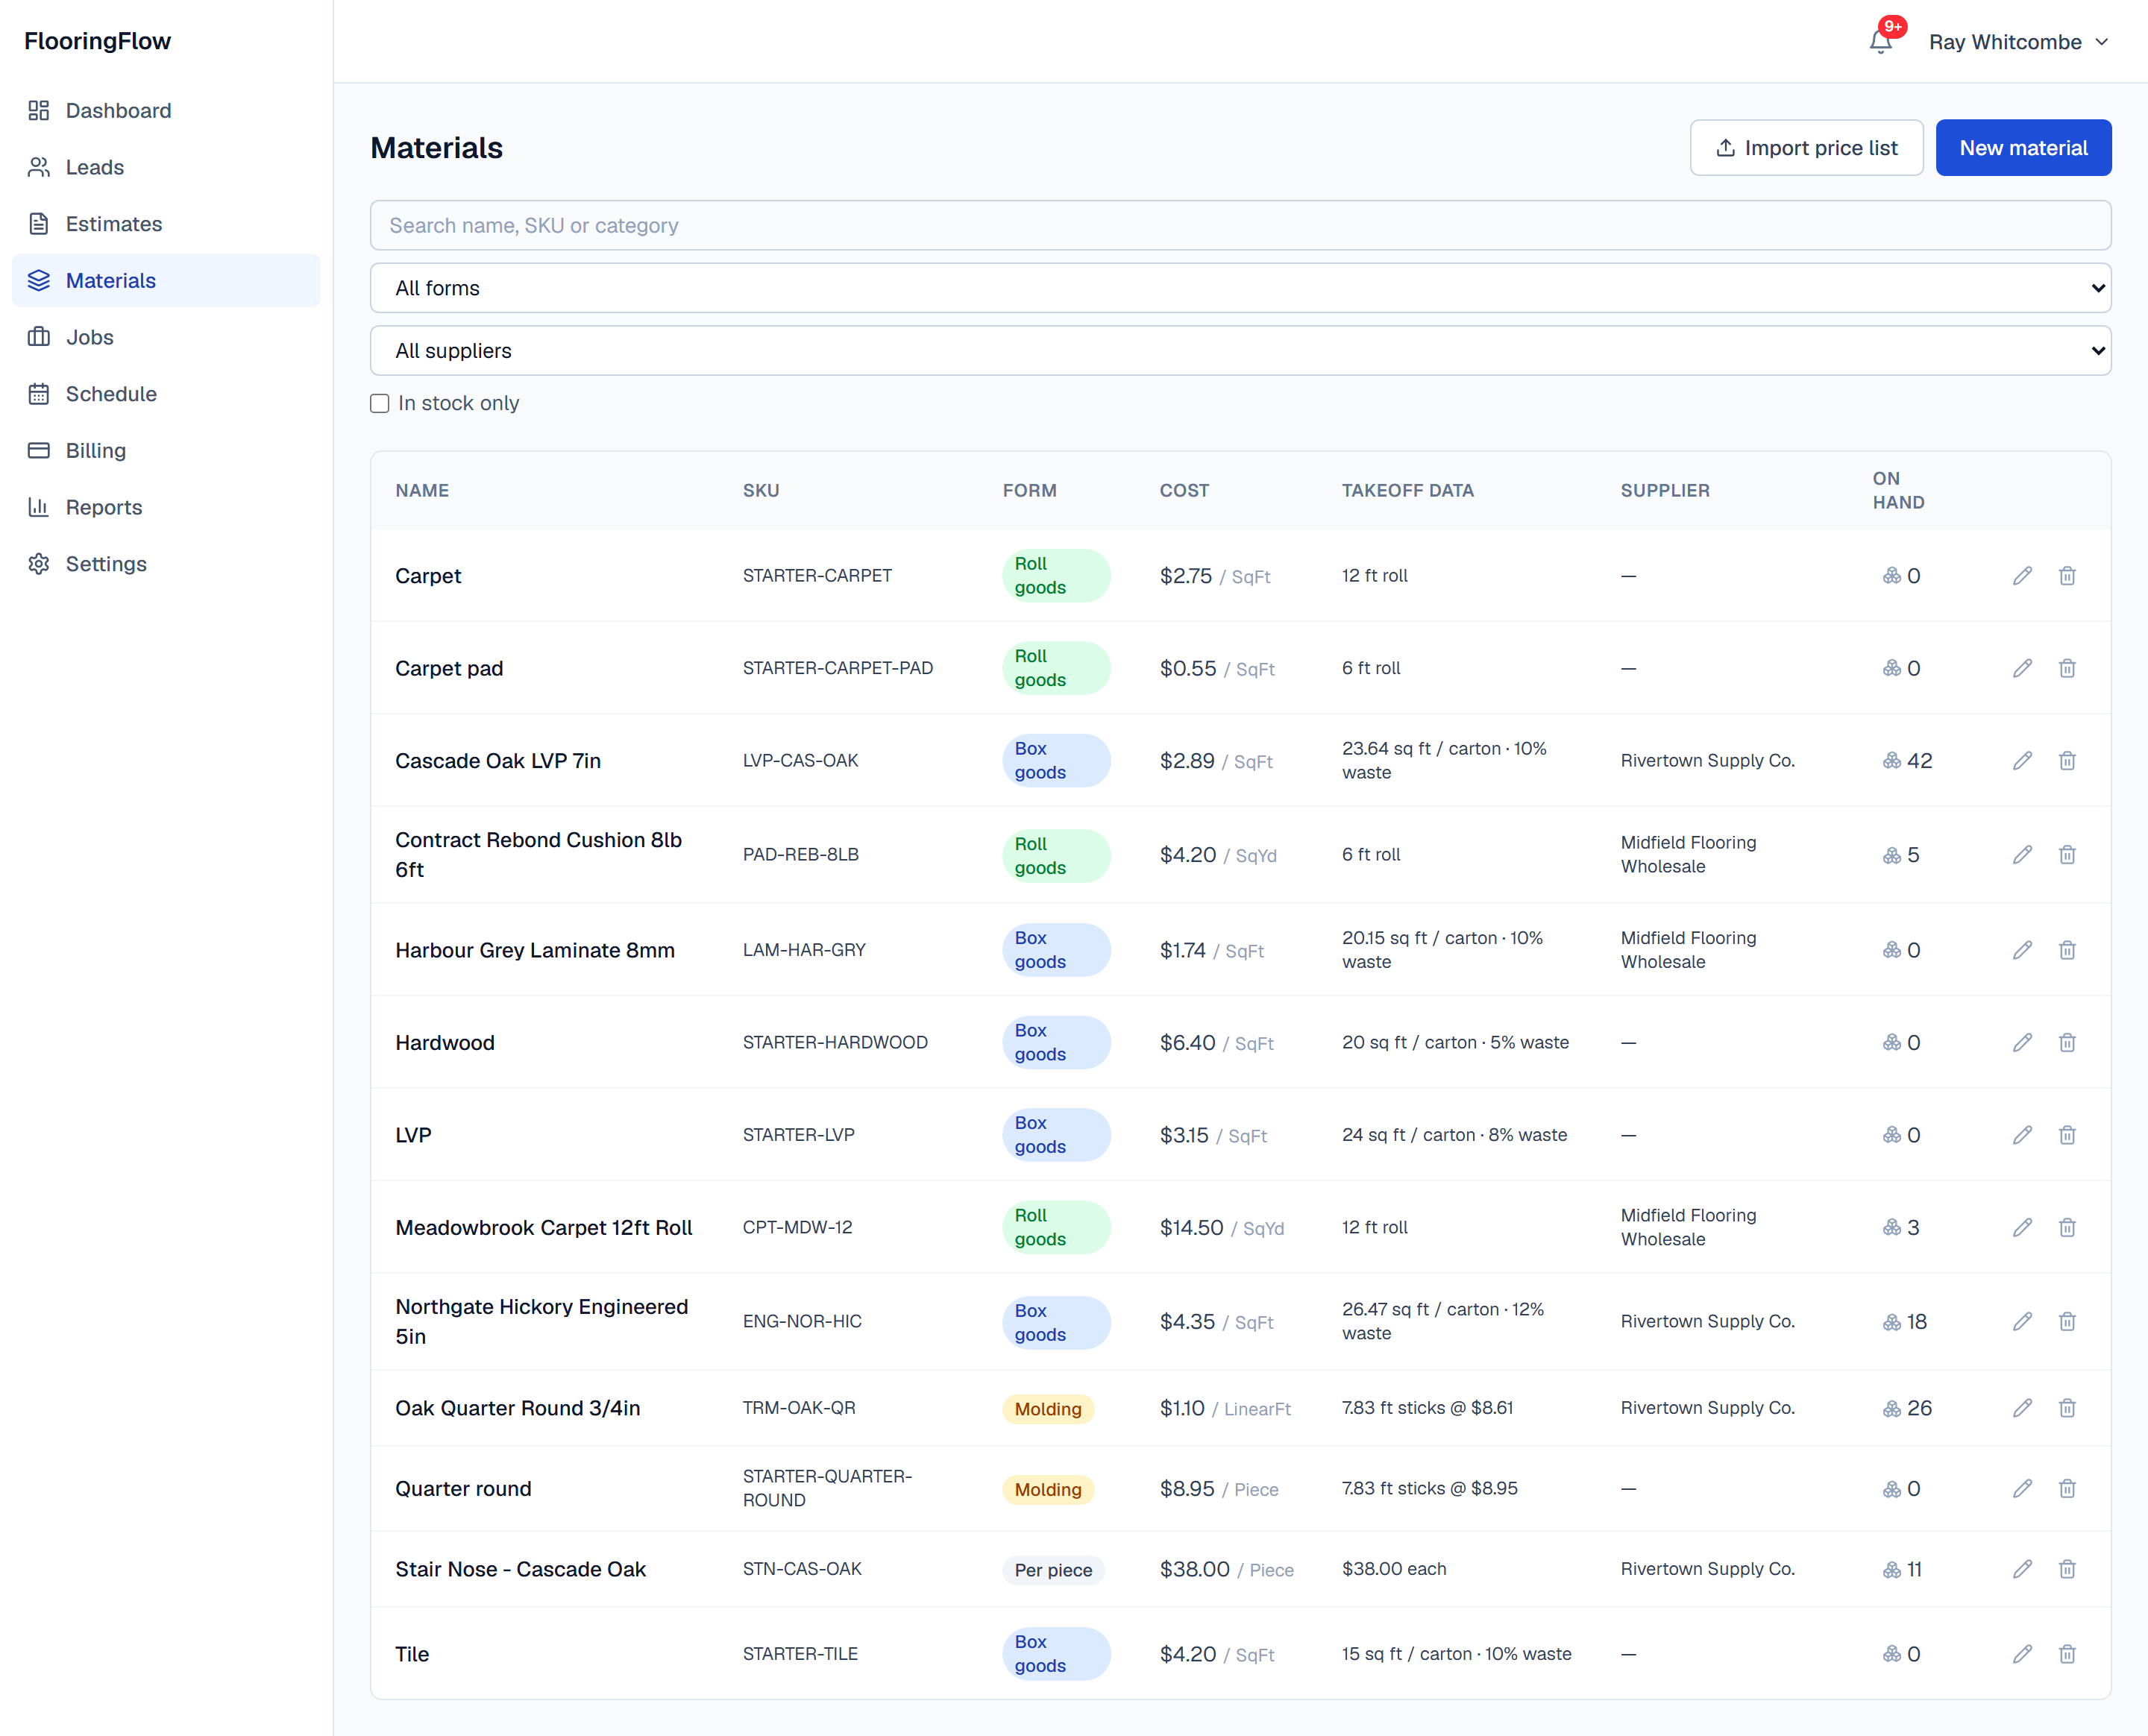Navigate to Estimates
Screen dimensions: 2148x1736
pos(166,224)
